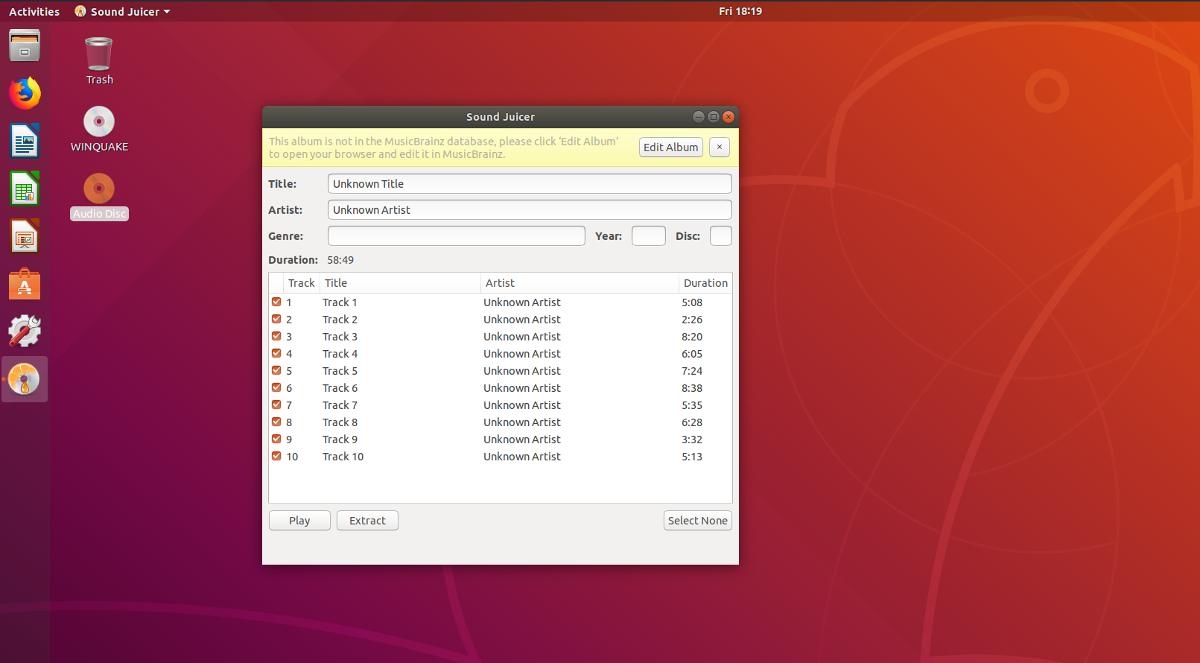This screenshot has width=1200, height=663.
Task: Open the Sound Juicer app icon in dock
Action: pyautogui.click(x=24, y=378)
